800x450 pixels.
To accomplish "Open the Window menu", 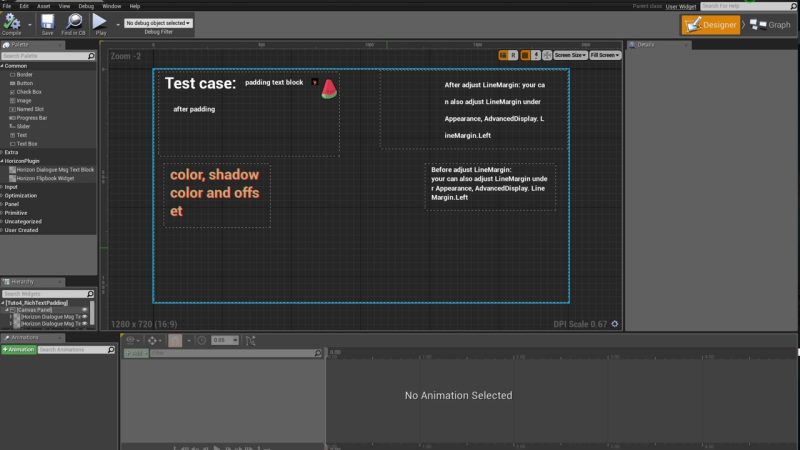I will 111,6.
